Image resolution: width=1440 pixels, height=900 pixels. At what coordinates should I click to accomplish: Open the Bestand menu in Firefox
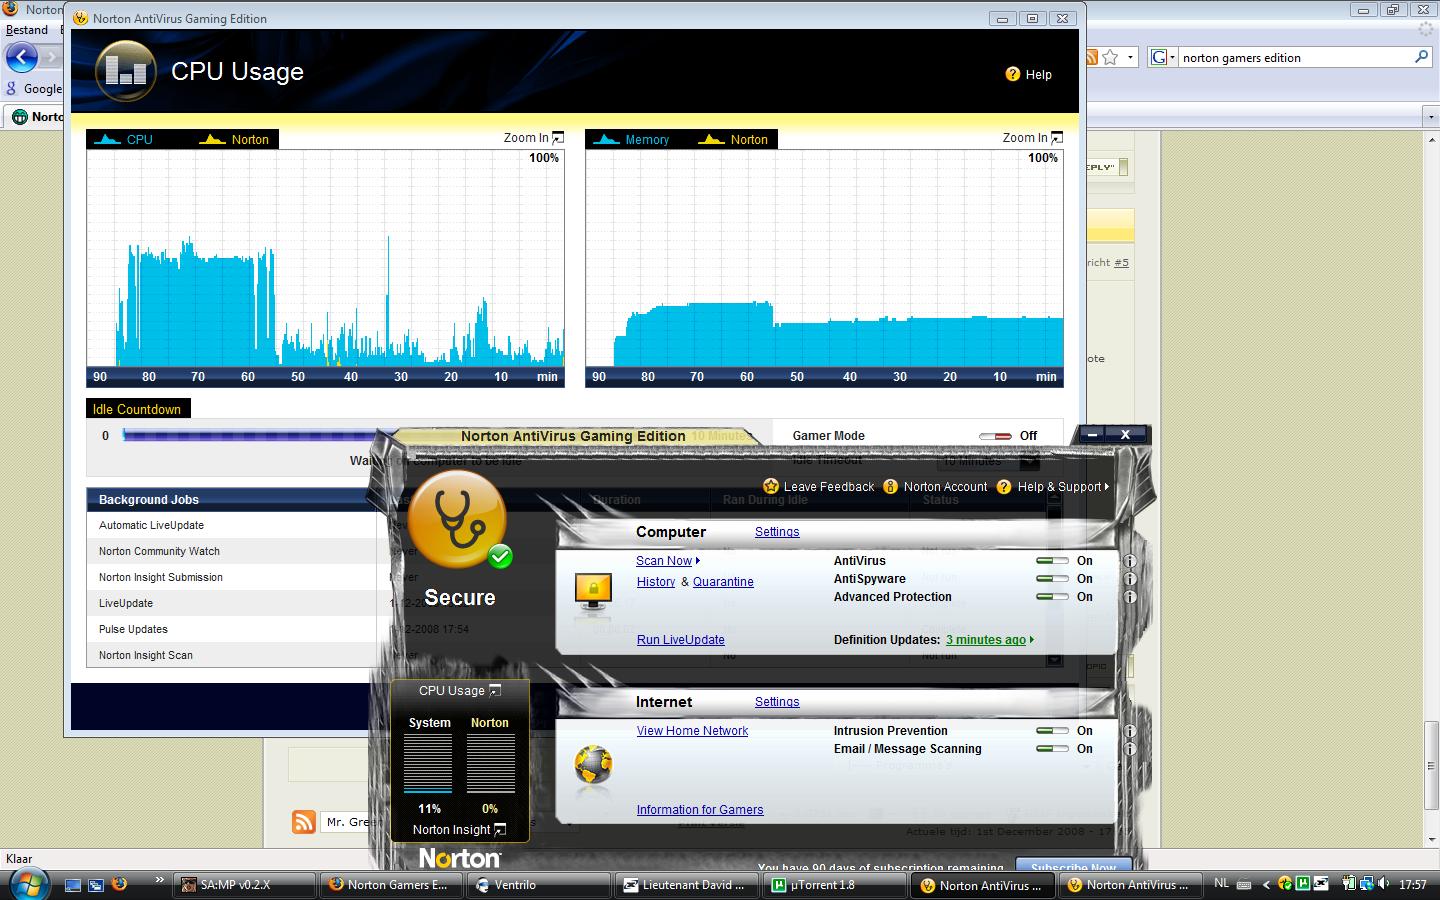pos(27,30)
